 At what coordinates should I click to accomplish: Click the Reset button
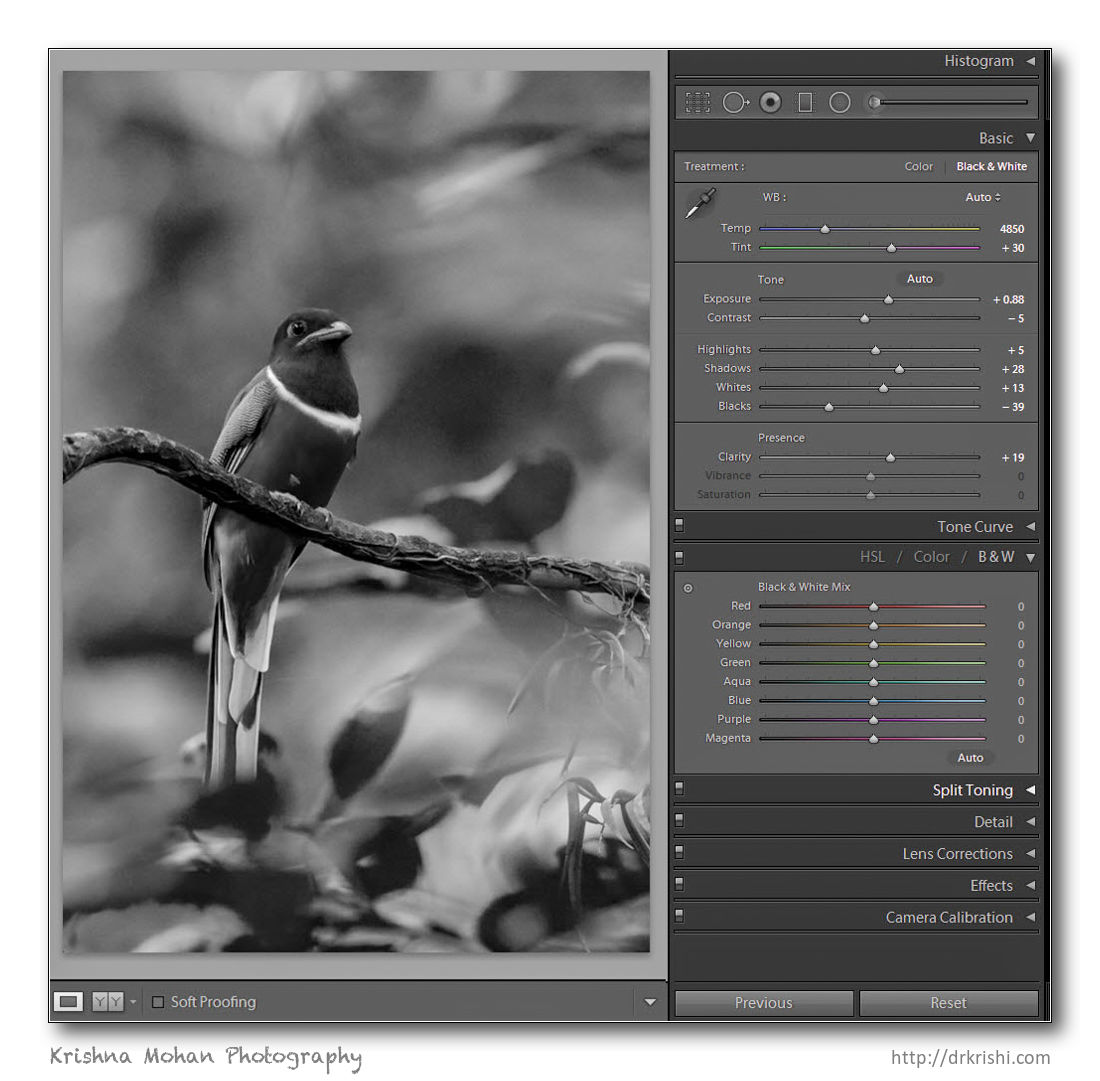[x=948, y=1003]
